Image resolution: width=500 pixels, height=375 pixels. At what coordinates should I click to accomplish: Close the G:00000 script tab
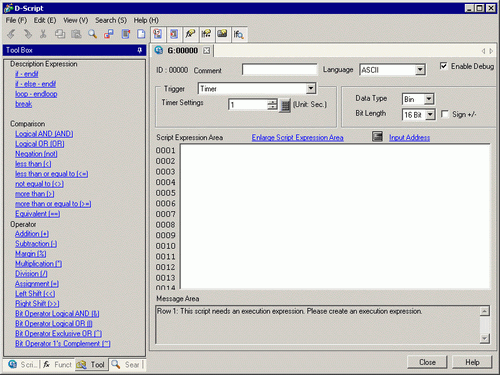tap(207, 51)
